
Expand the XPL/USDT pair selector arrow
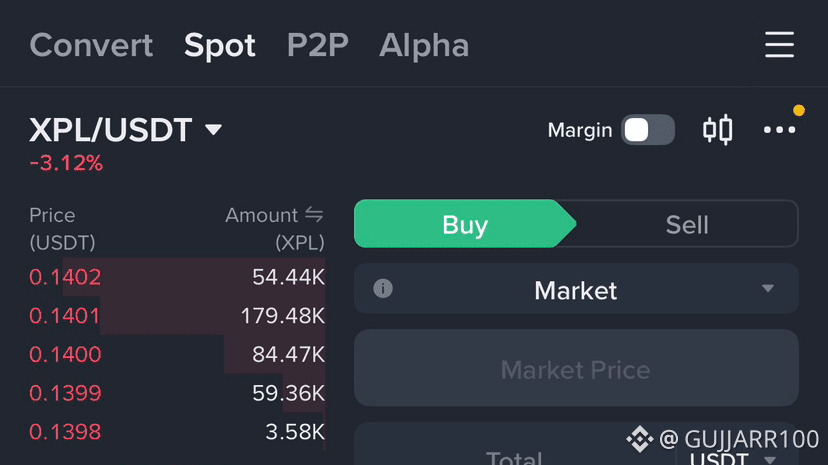coord(213,130)
